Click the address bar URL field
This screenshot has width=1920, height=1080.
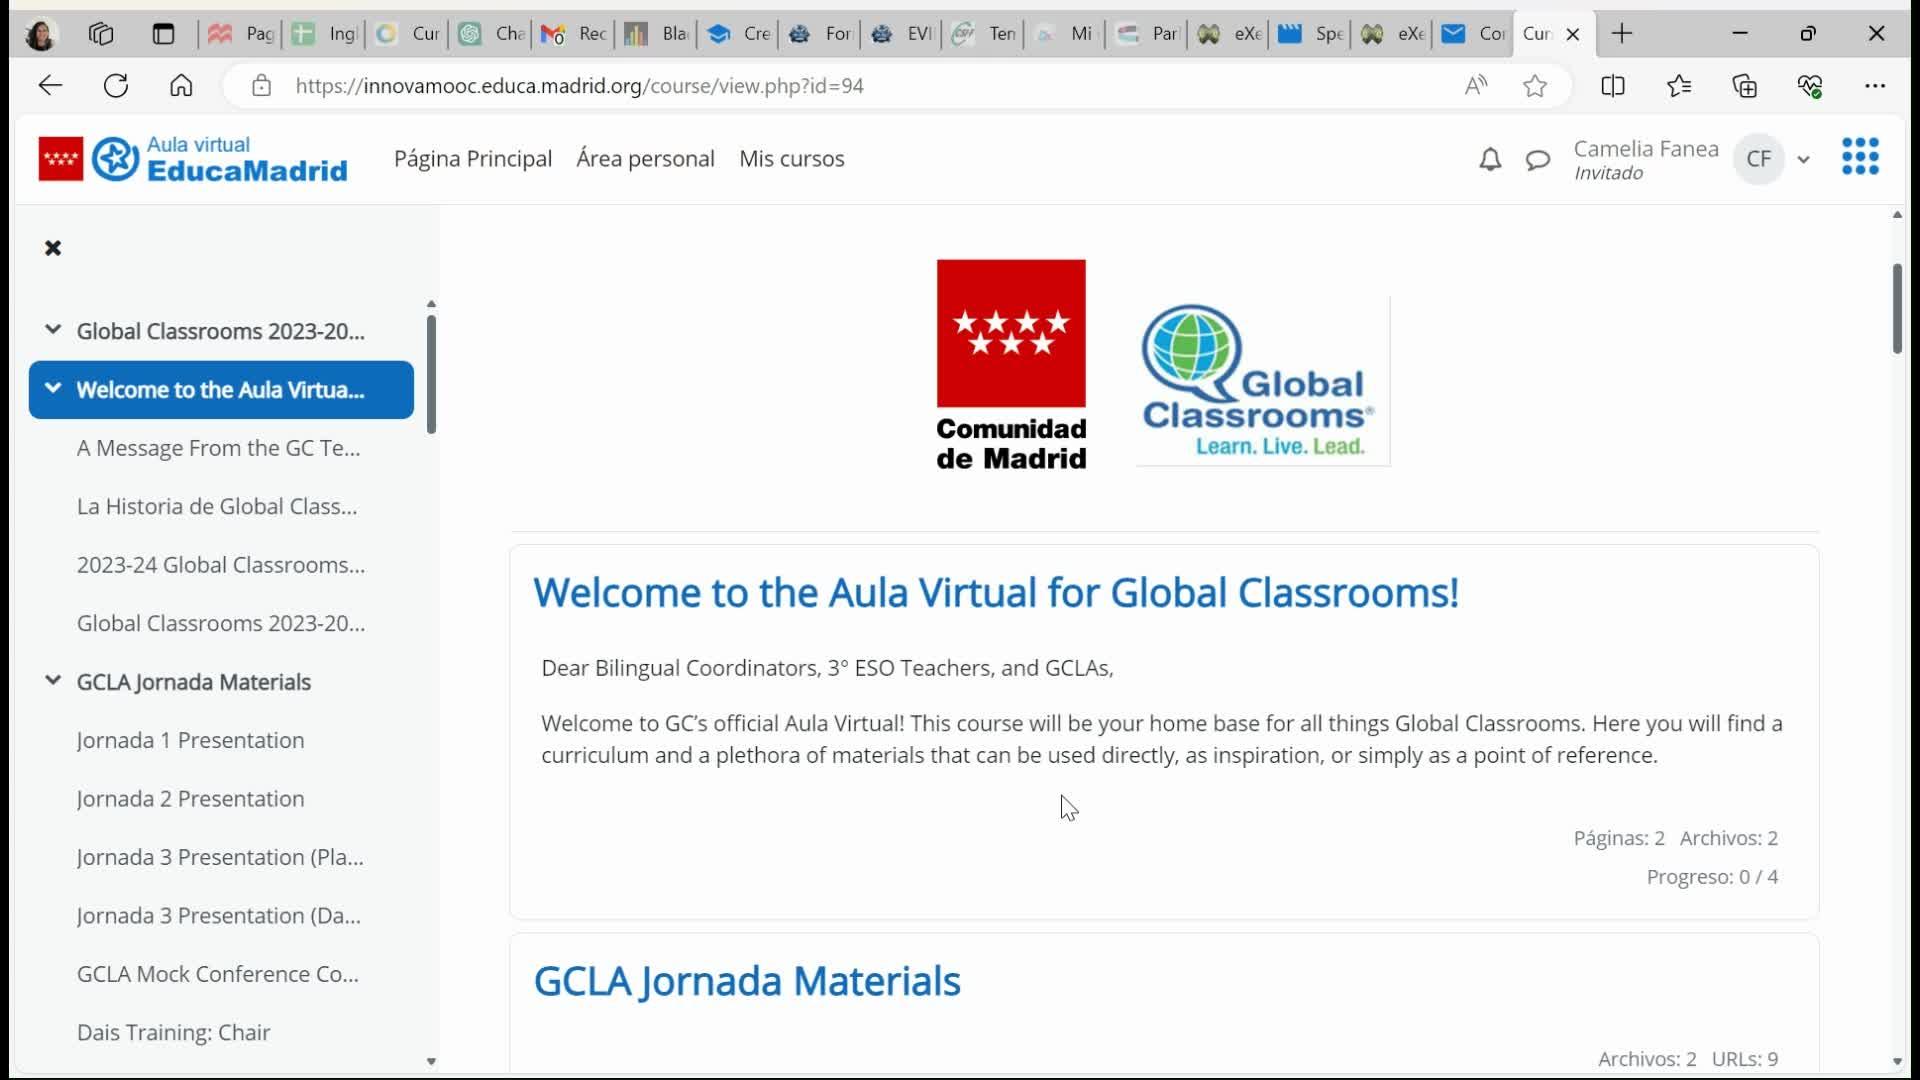pos(580,86)
